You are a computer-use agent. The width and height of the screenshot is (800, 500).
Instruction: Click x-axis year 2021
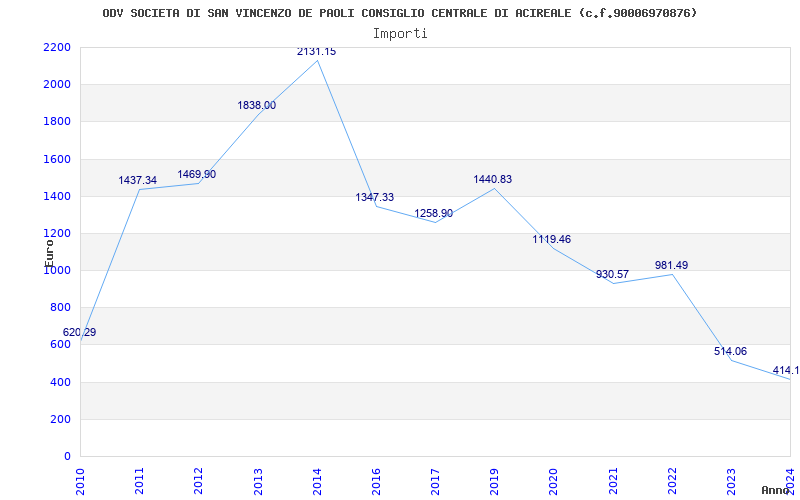click(613, 481)
